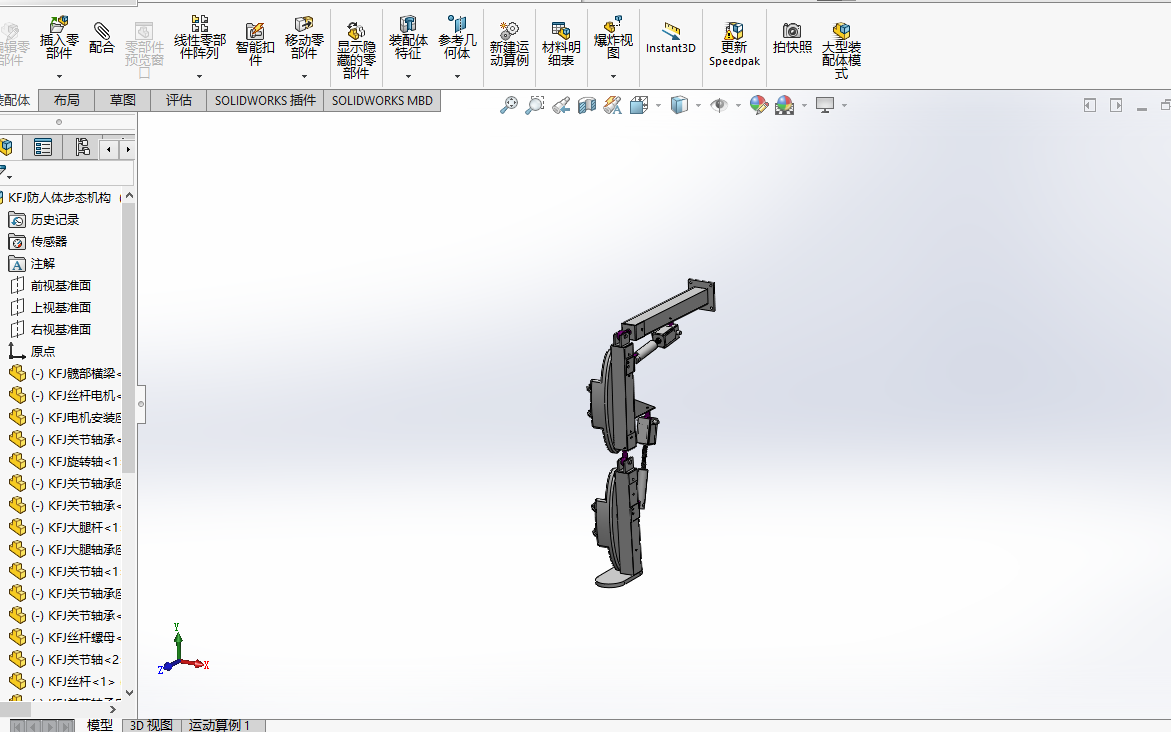
Task: Select the 前视基准面 plane
Action: click(60, 285)
